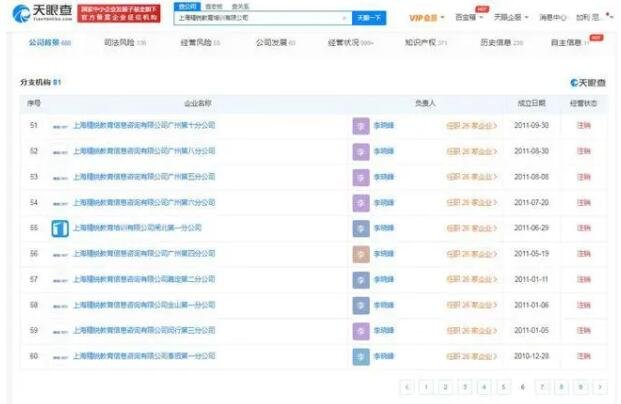Expand the 百宝箱 dropdown
621x404 pixels.
(469, 17)
